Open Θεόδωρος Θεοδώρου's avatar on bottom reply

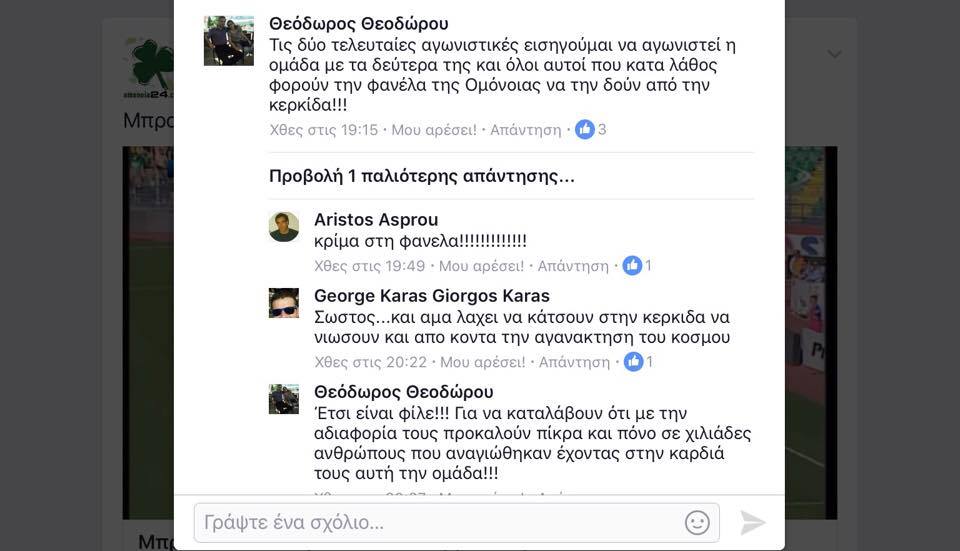click(284, 399)
